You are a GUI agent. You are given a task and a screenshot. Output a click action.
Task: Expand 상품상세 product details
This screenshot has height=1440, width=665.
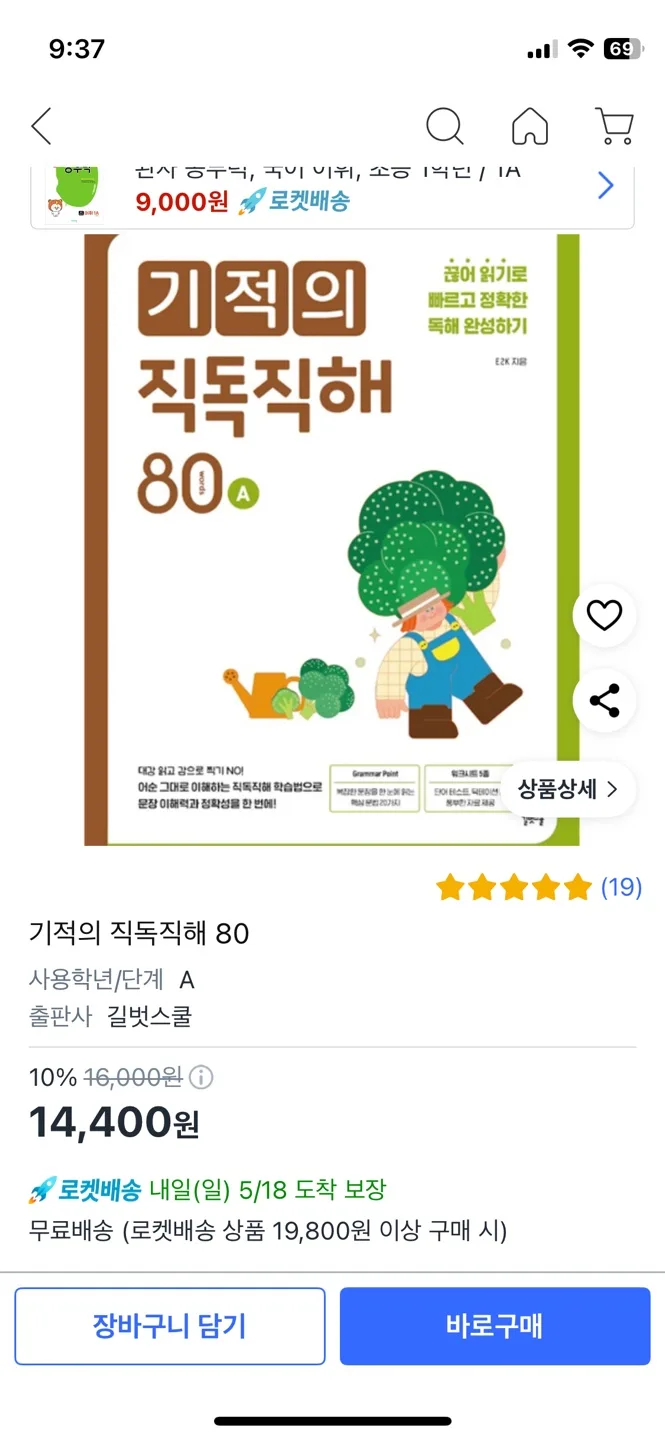[568, 789]
